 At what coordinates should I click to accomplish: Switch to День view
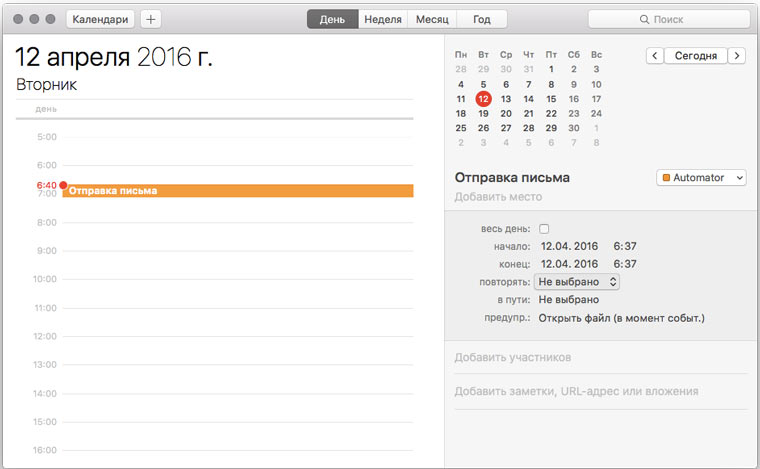tap(332, 19)
